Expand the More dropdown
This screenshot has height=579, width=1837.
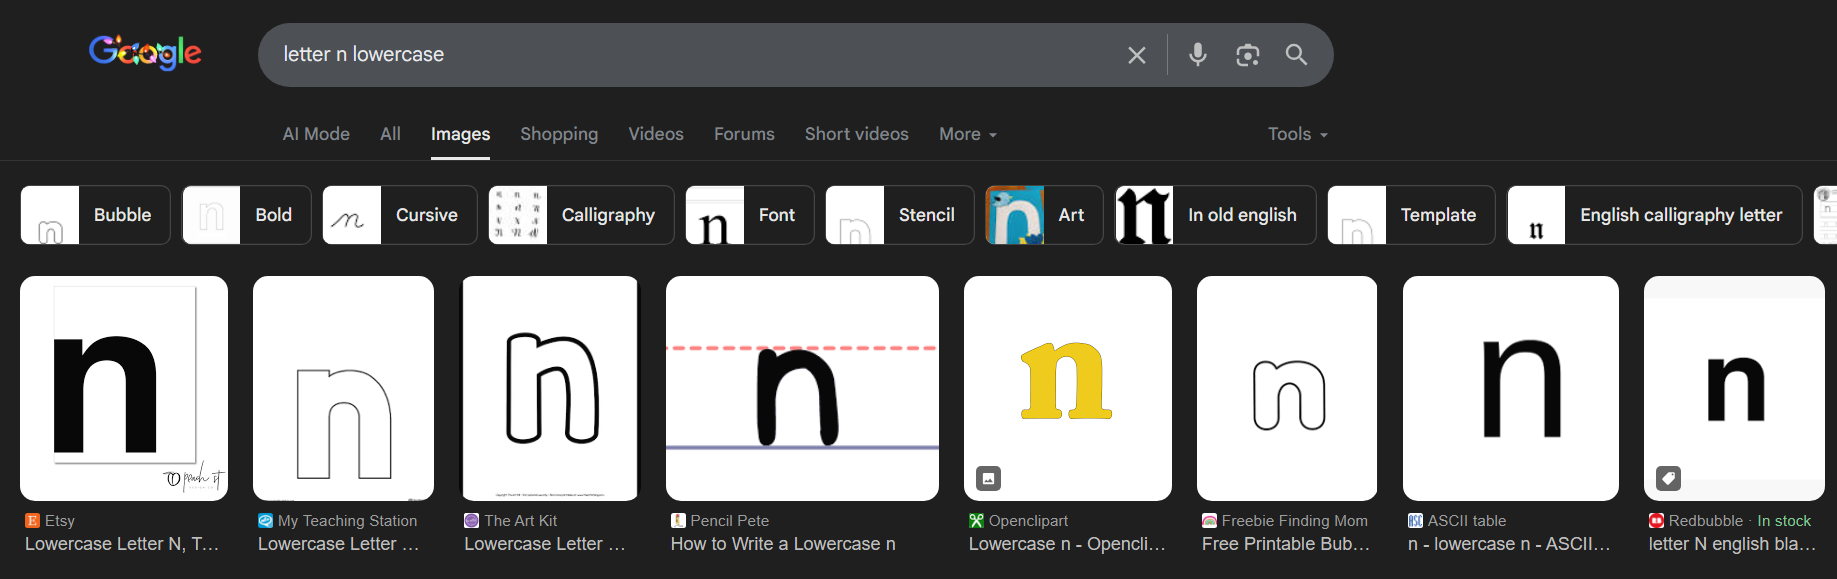pos(968,134)
